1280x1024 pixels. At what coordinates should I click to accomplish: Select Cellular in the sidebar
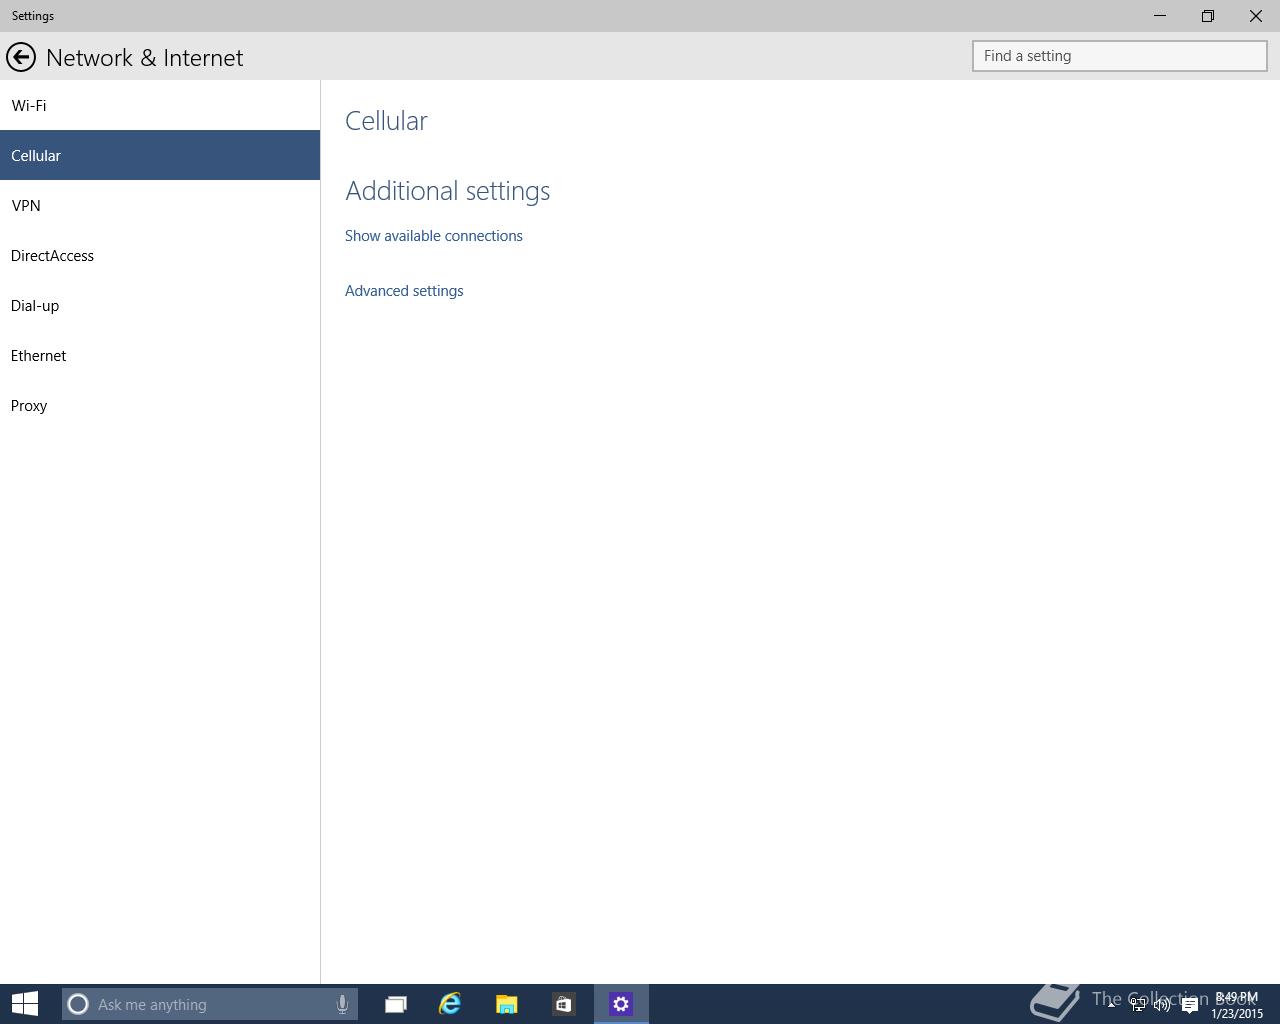pos(160,155)
